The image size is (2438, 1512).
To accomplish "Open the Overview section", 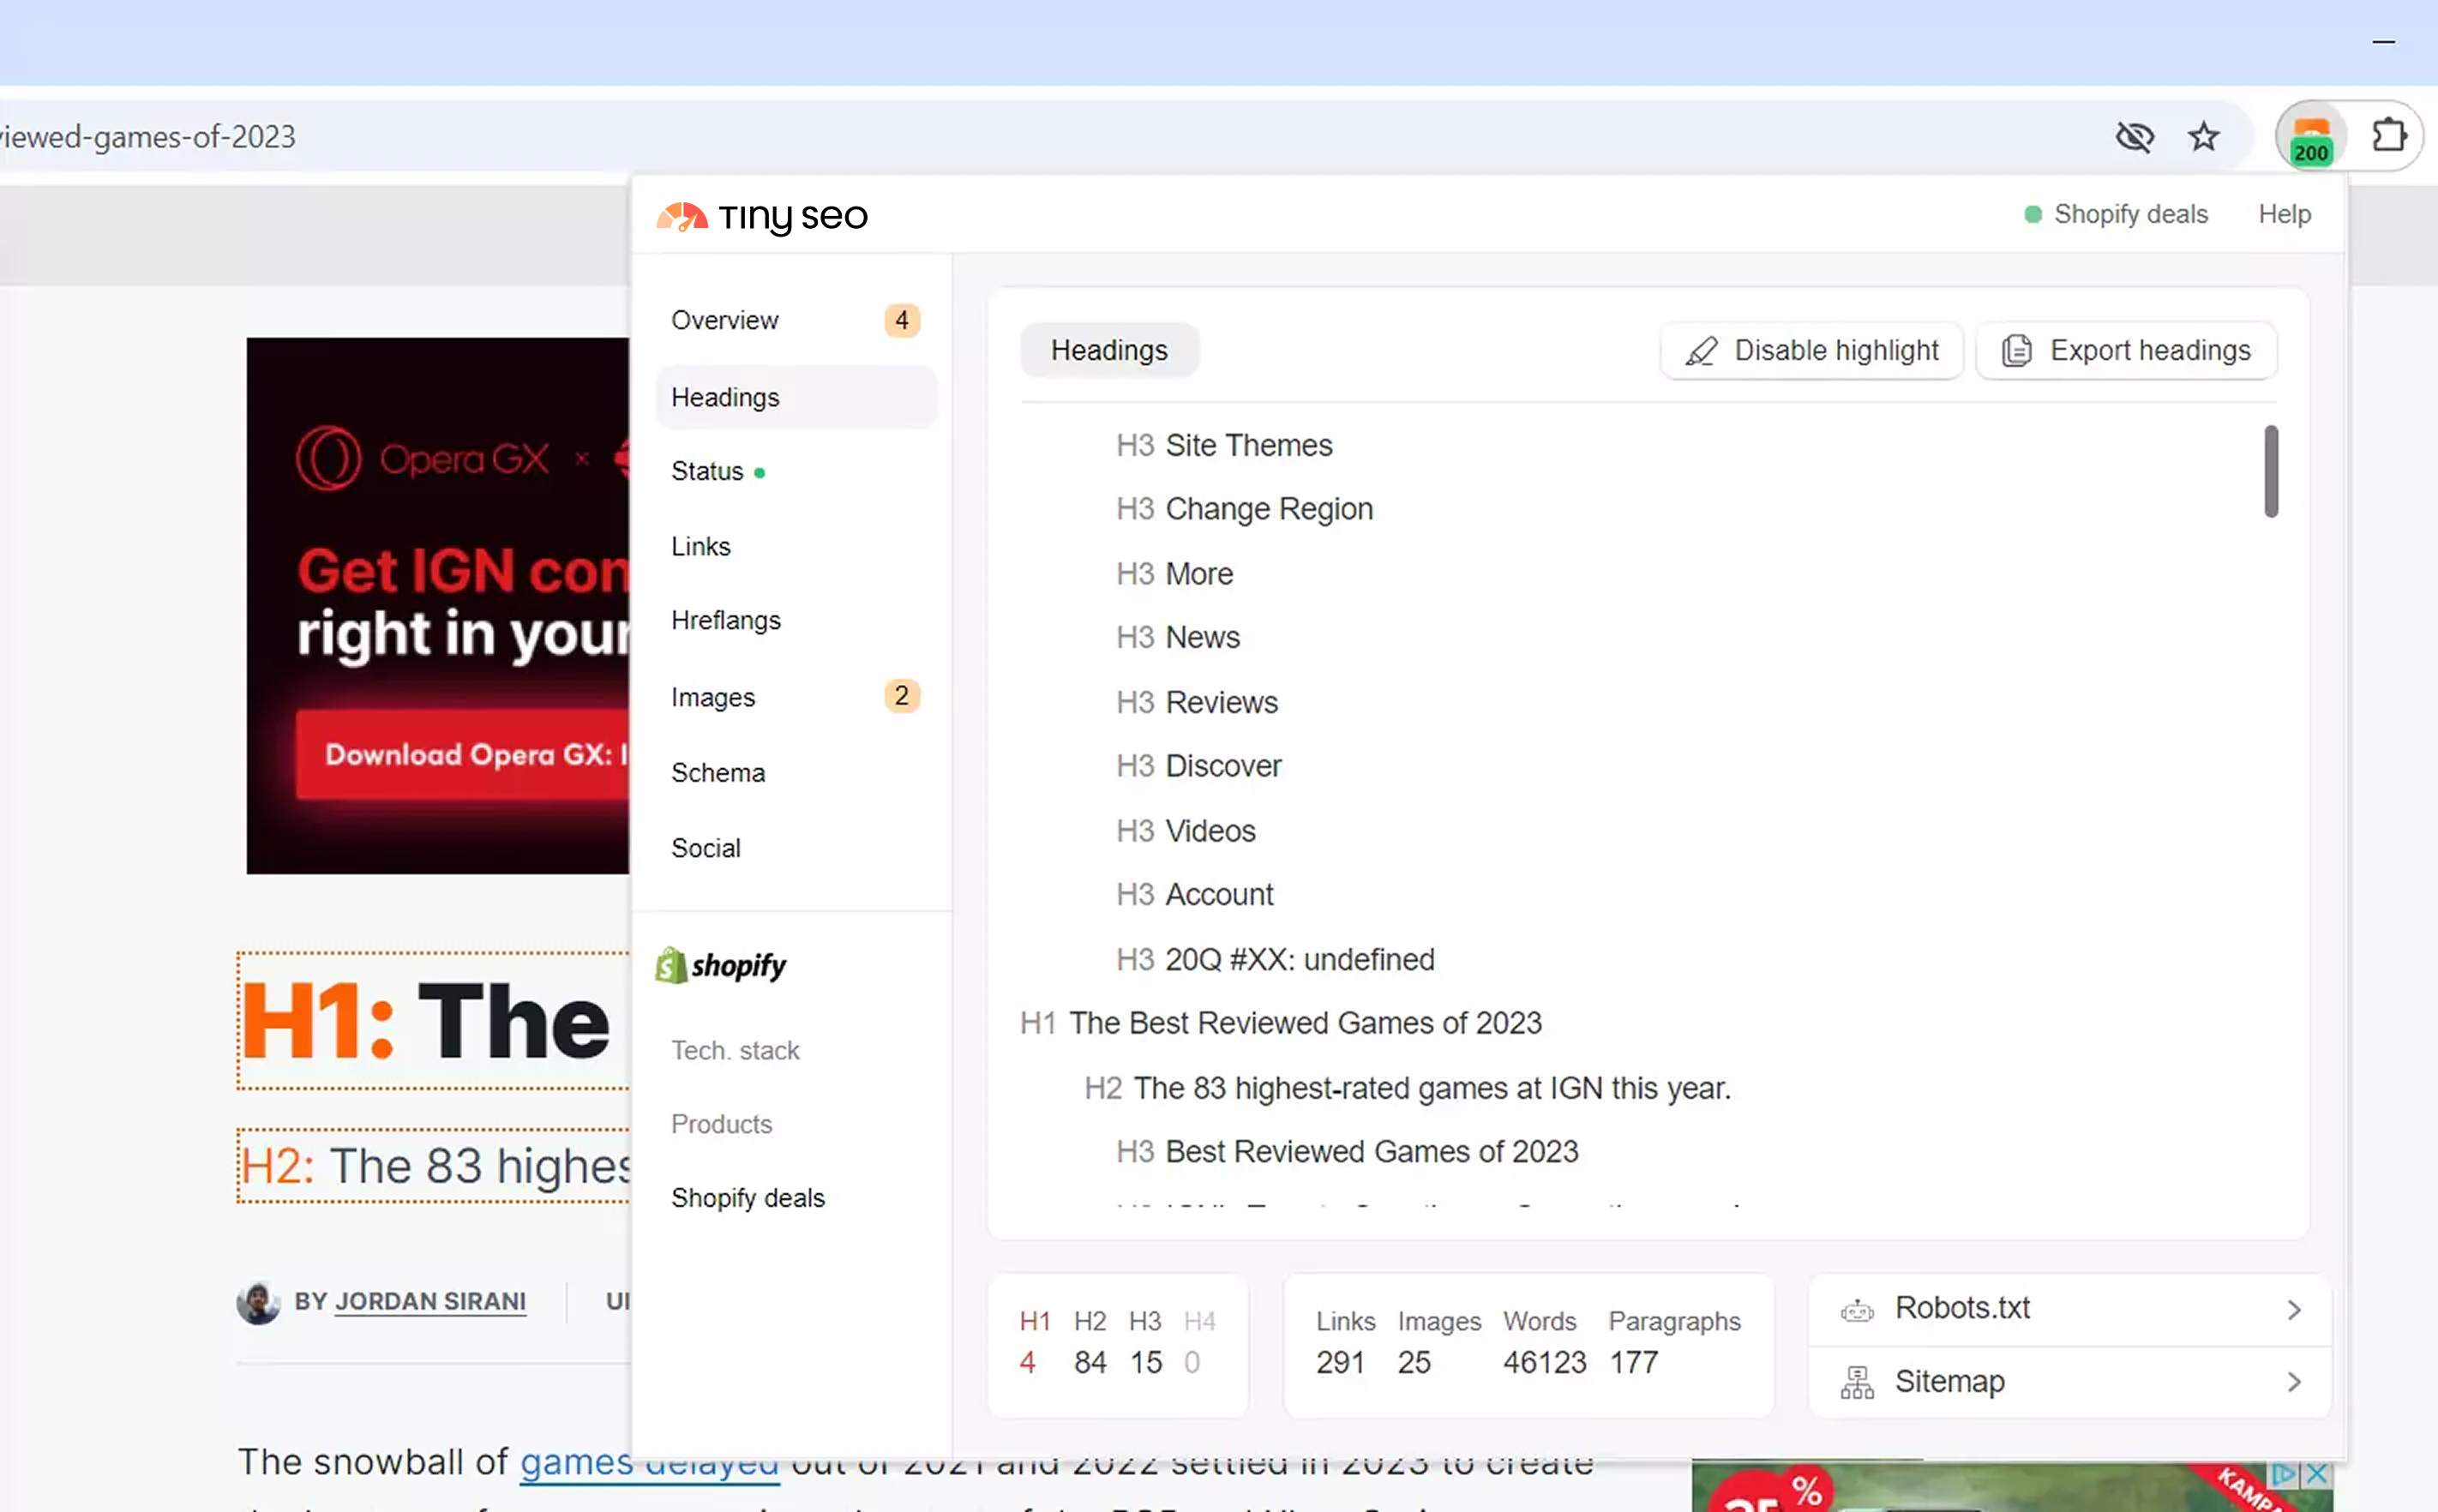I will click(x=796, y=320).
